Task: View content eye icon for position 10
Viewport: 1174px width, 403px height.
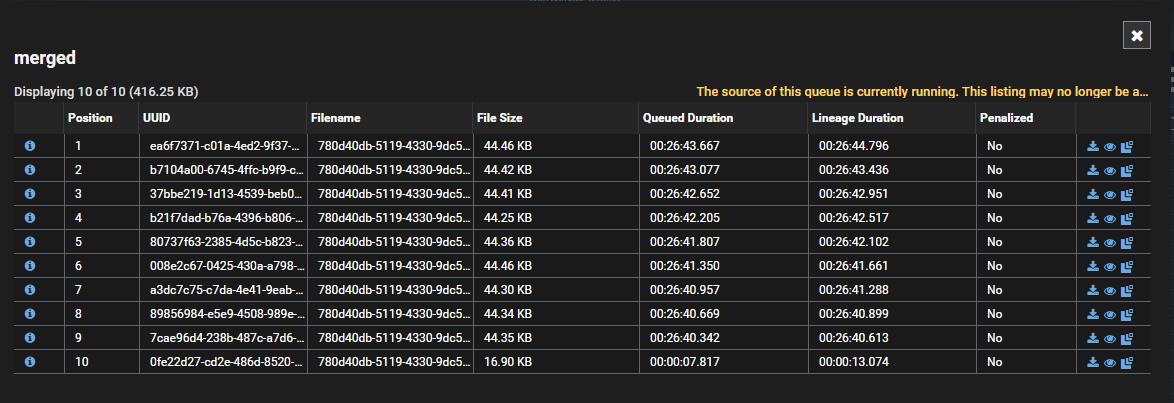Action: (1110, 363)
